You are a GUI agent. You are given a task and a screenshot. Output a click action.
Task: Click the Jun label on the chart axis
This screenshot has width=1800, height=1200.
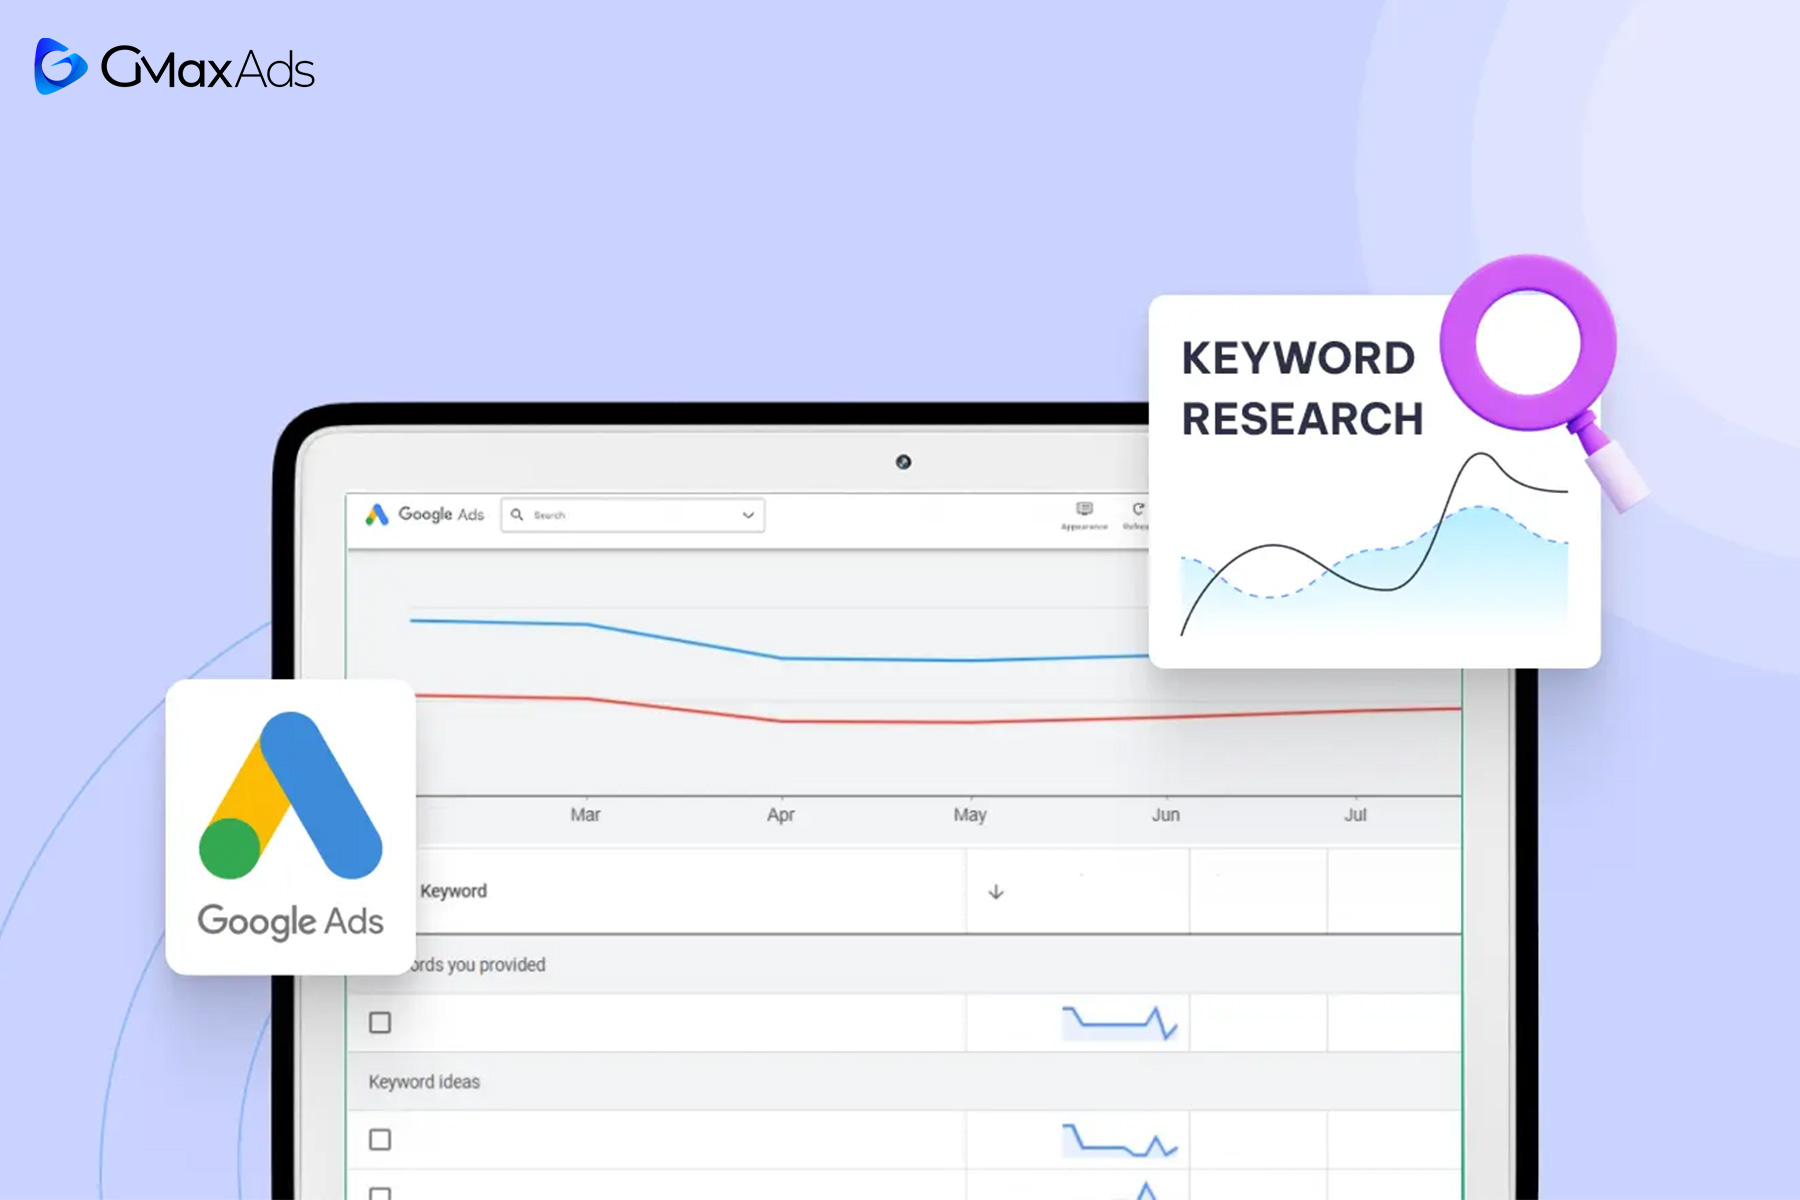click(1166, 815)
